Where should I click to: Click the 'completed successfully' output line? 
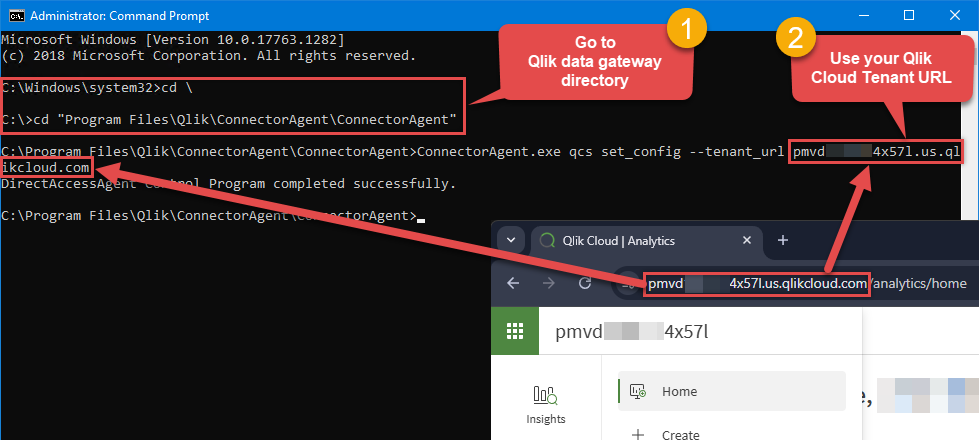229,183
